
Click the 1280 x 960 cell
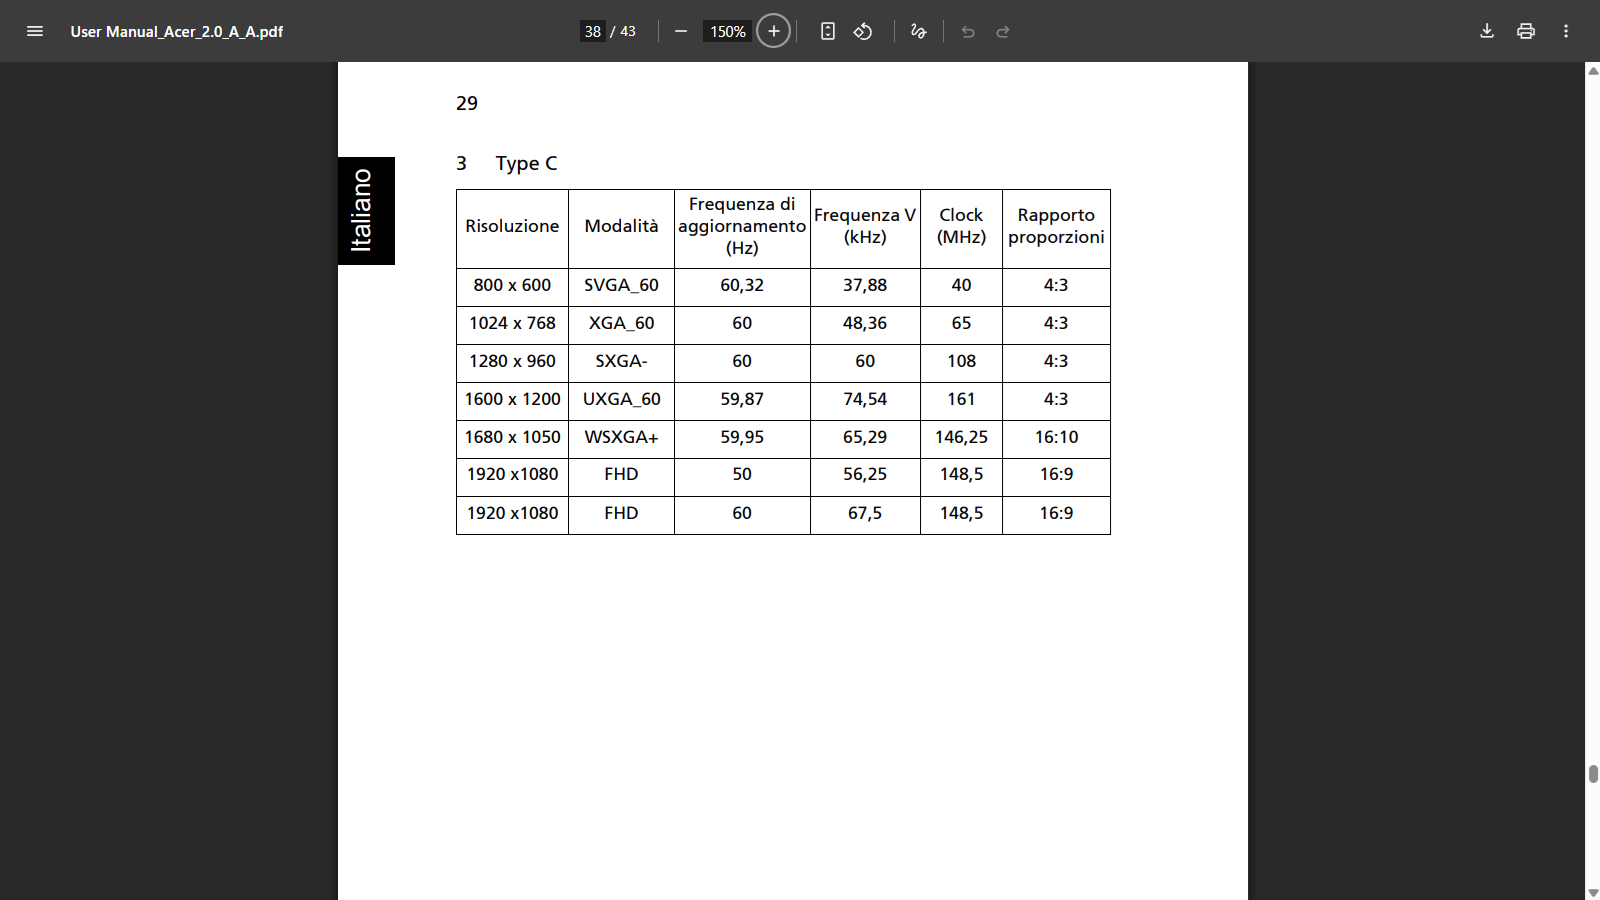tap(512, 361)
